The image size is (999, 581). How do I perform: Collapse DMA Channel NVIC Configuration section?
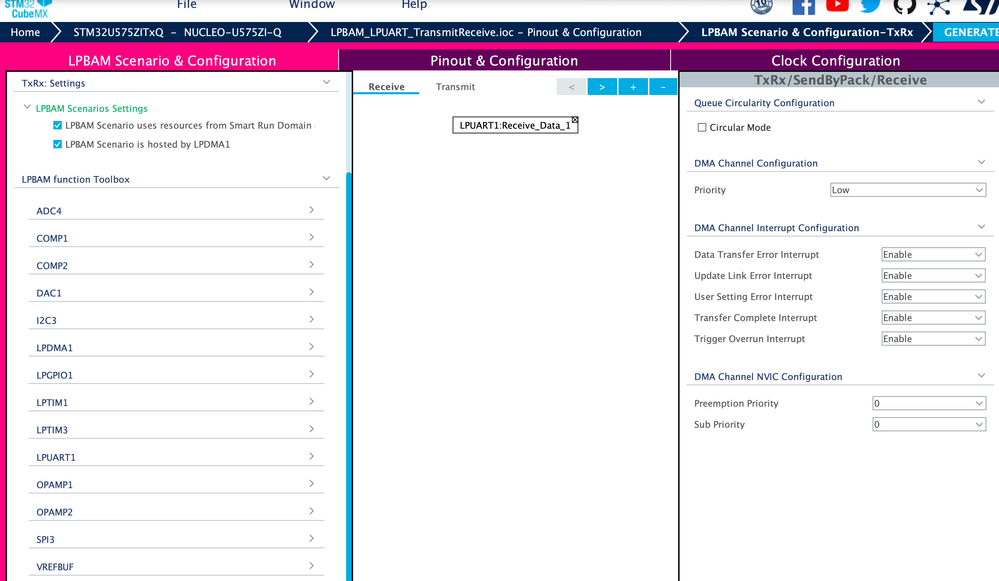click(x=981, y=376)
